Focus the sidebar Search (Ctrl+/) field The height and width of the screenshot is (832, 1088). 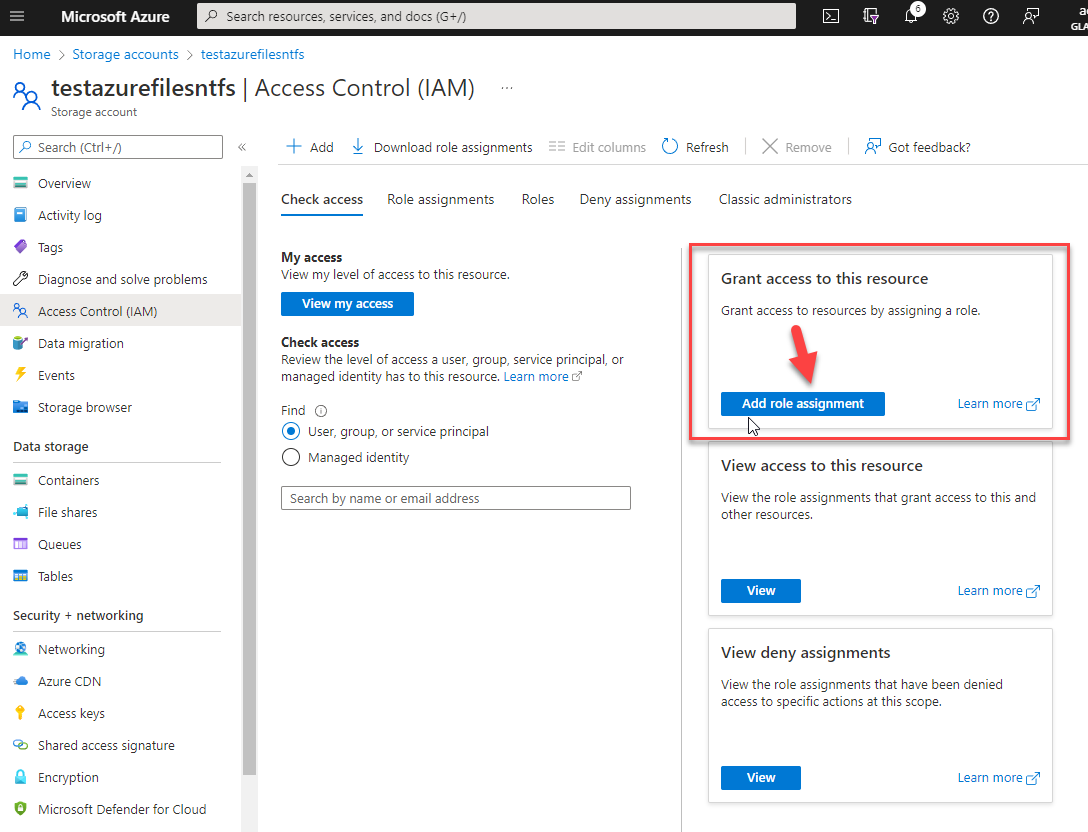(x=118, y=147)
